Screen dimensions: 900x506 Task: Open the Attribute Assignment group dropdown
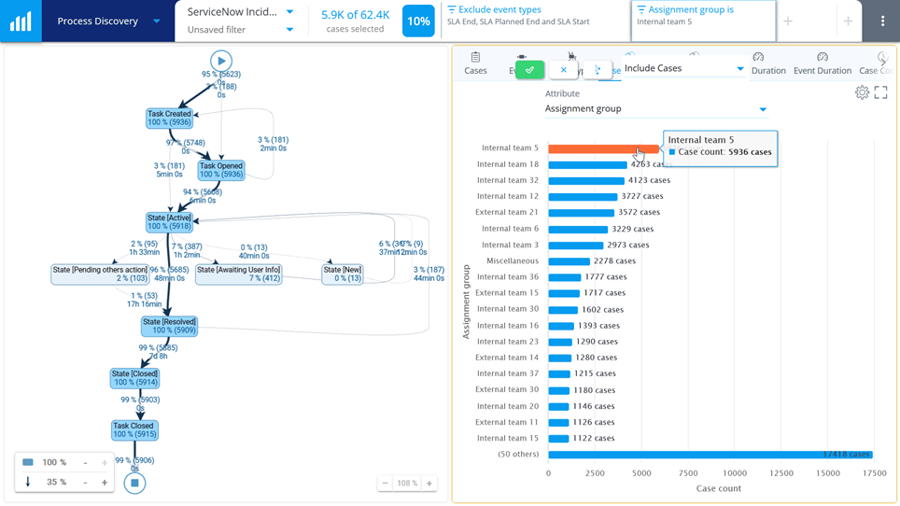[x=656, y=109]
